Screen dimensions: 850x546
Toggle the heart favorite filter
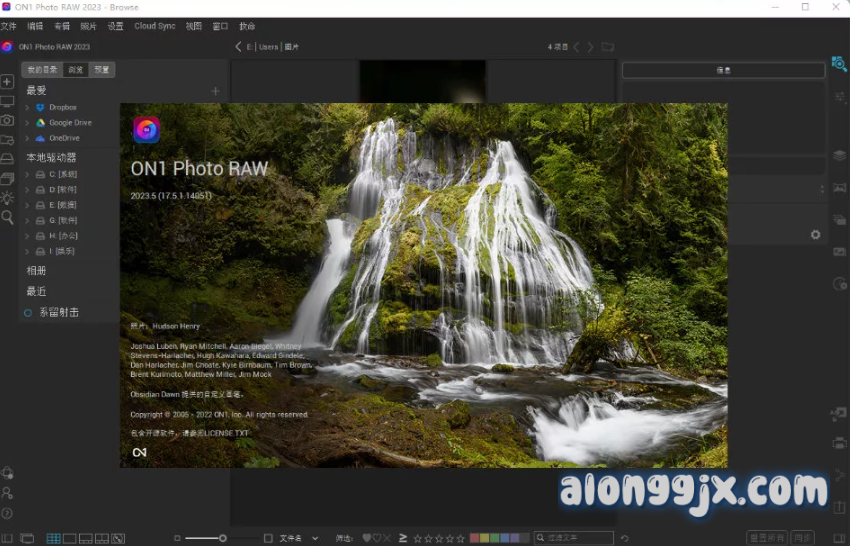[368, 539]
